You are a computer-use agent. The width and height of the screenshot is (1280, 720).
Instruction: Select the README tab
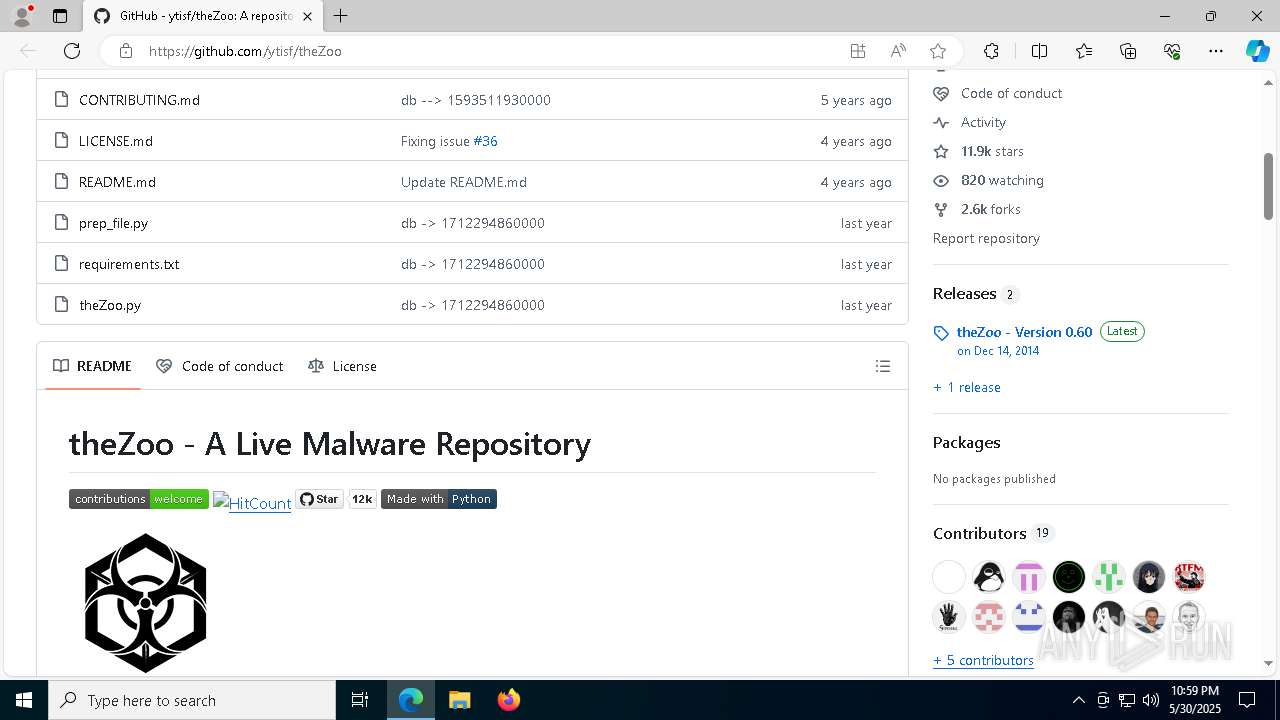pyautogui.click(x=92, y=366)
